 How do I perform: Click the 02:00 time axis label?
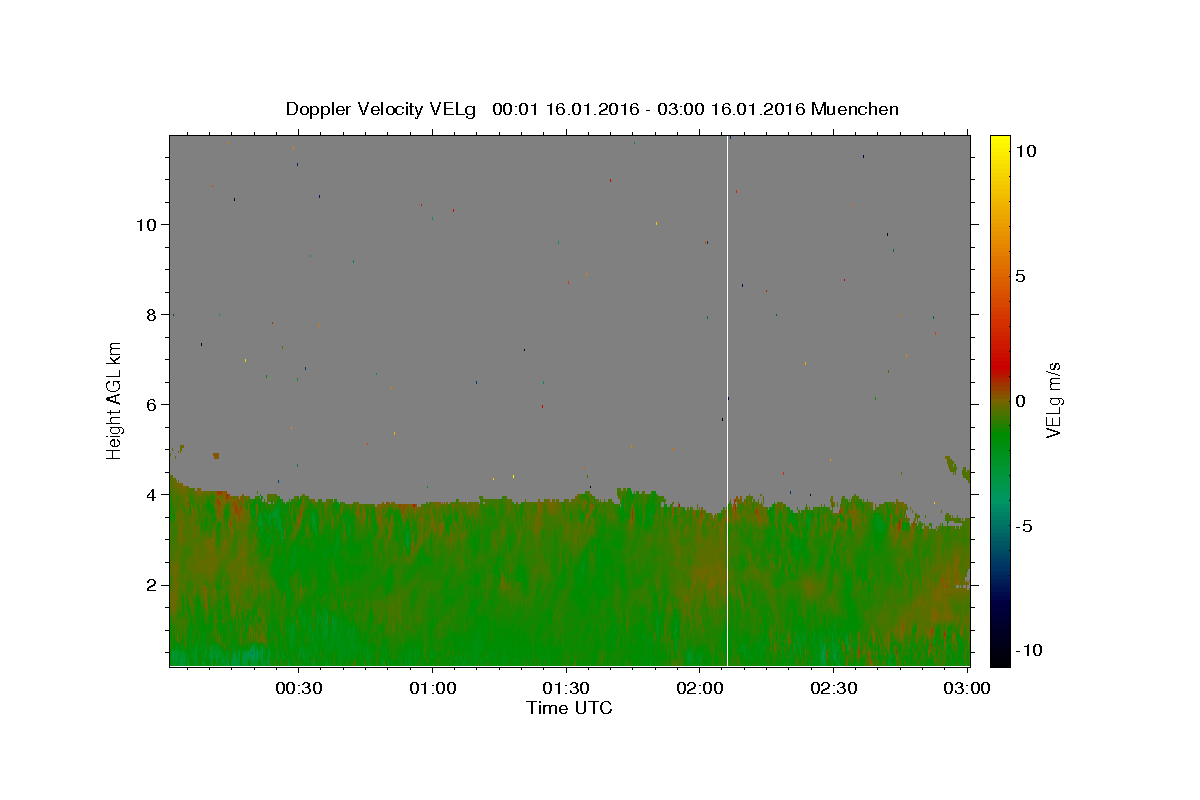(701, 688)
